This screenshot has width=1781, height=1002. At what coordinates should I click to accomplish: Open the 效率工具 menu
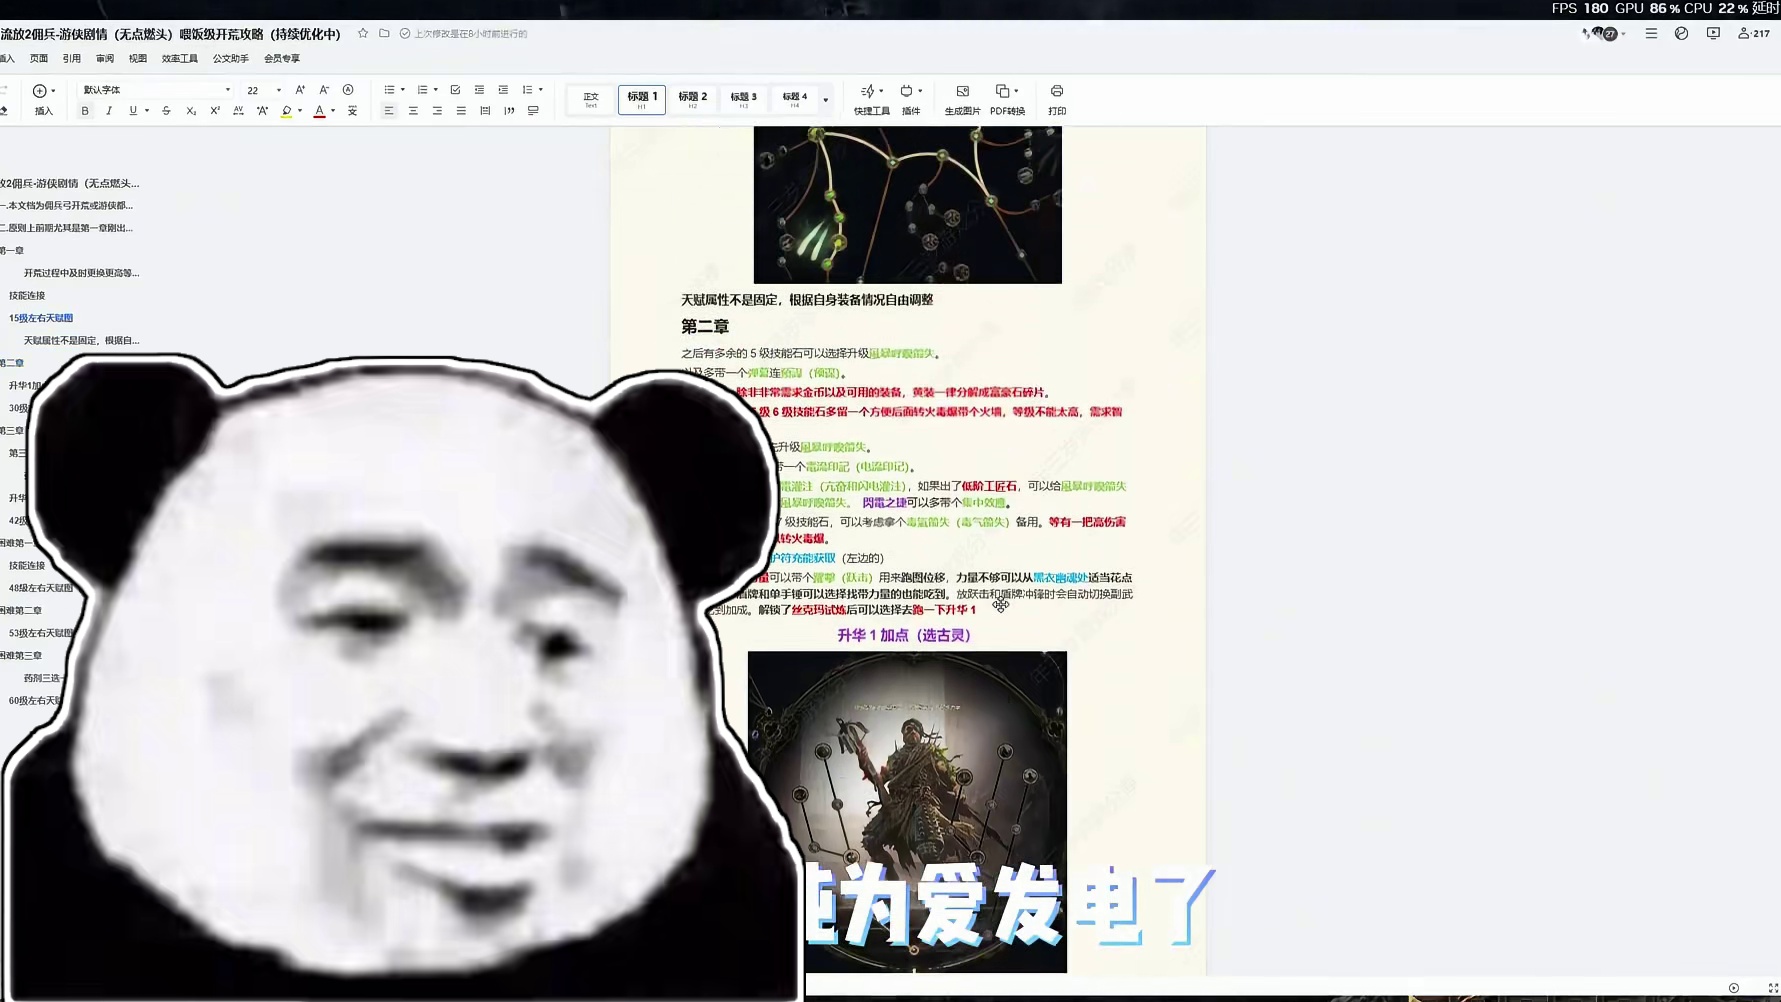tap(179, 58)
